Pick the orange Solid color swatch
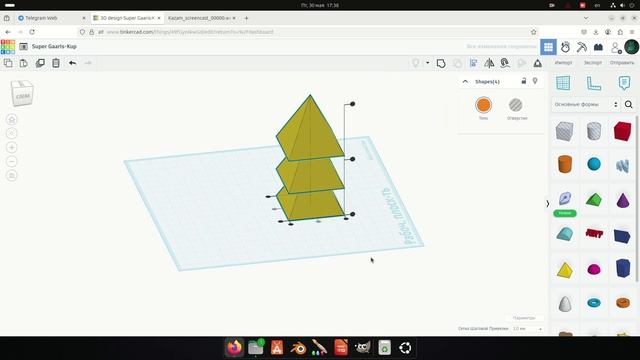 [x=483, y=105]
